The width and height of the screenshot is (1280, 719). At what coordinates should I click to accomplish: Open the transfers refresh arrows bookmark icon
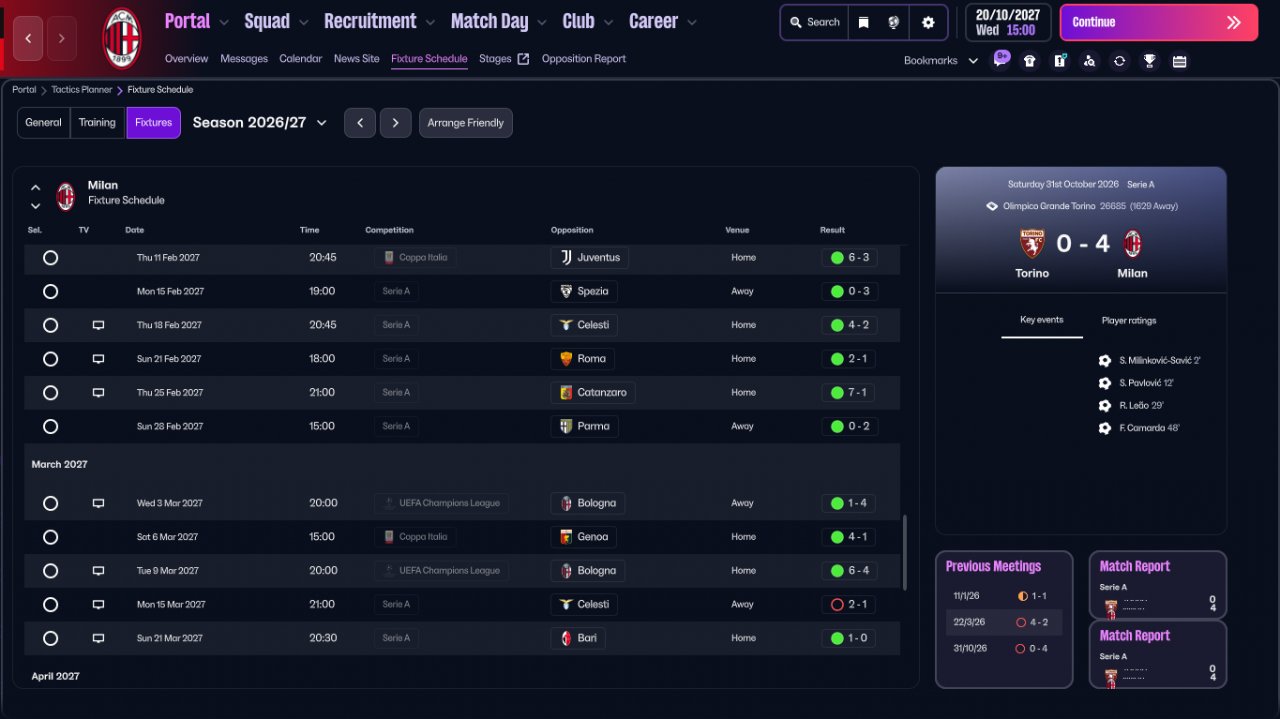(1119, 61)
